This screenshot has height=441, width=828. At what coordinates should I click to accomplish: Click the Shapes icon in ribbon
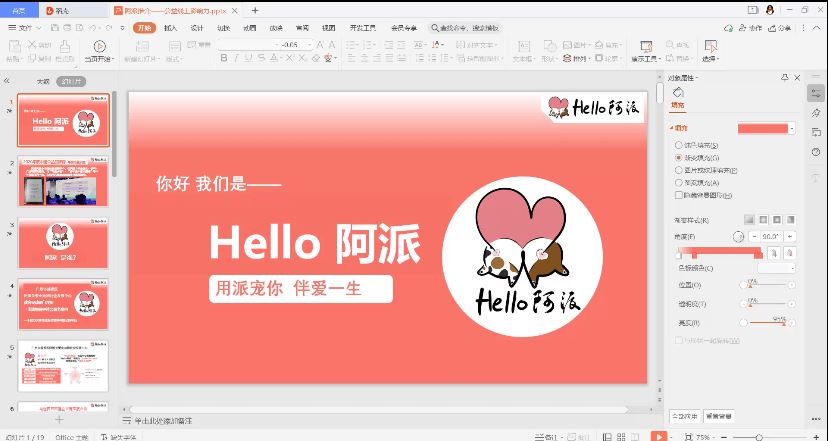(550, 46)
